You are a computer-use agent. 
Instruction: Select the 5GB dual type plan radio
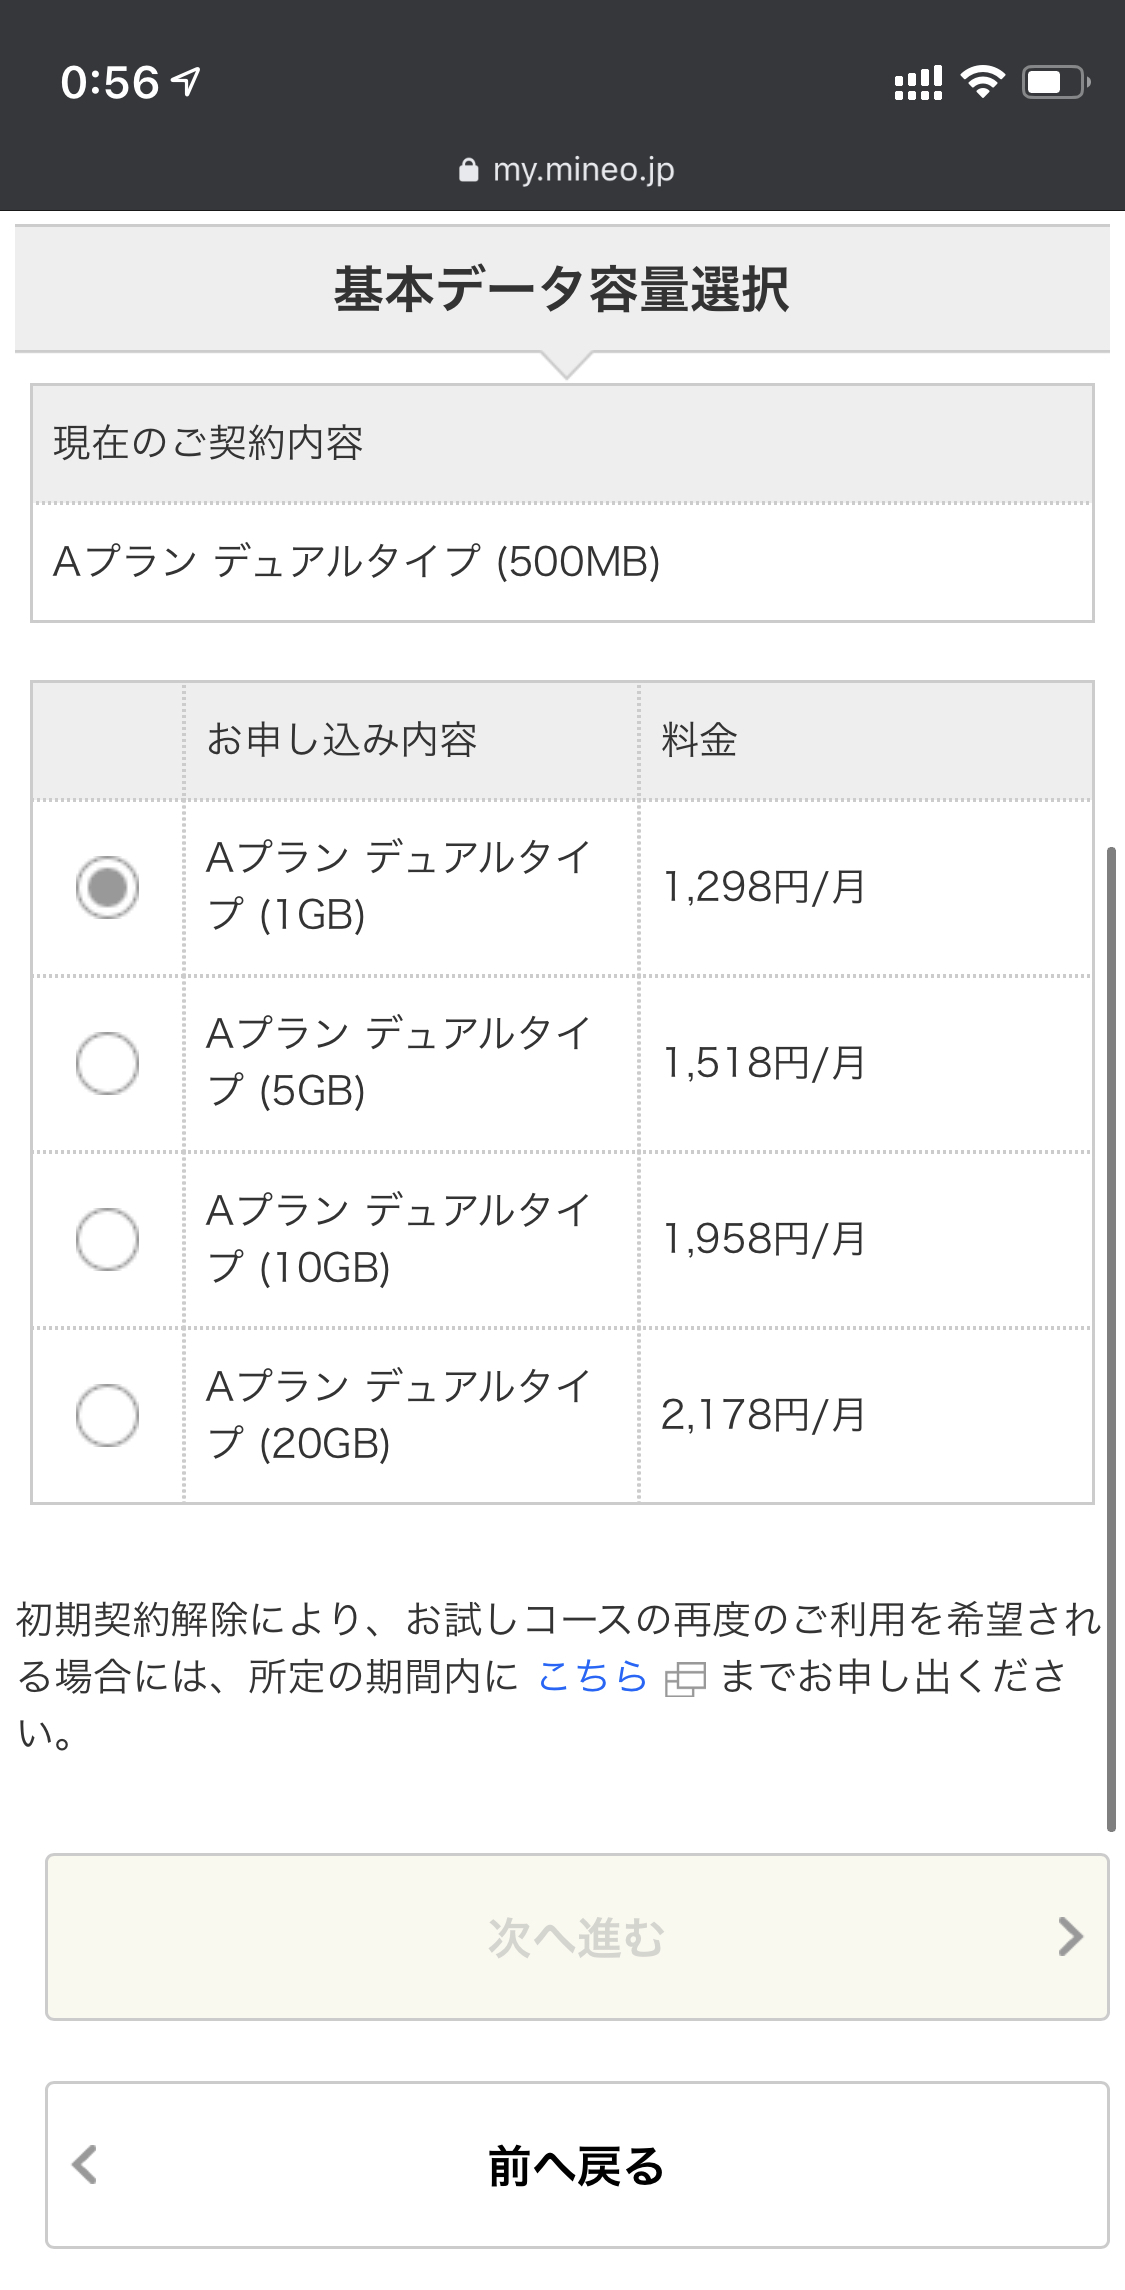pyautogui.click(x=107, y=1063)
